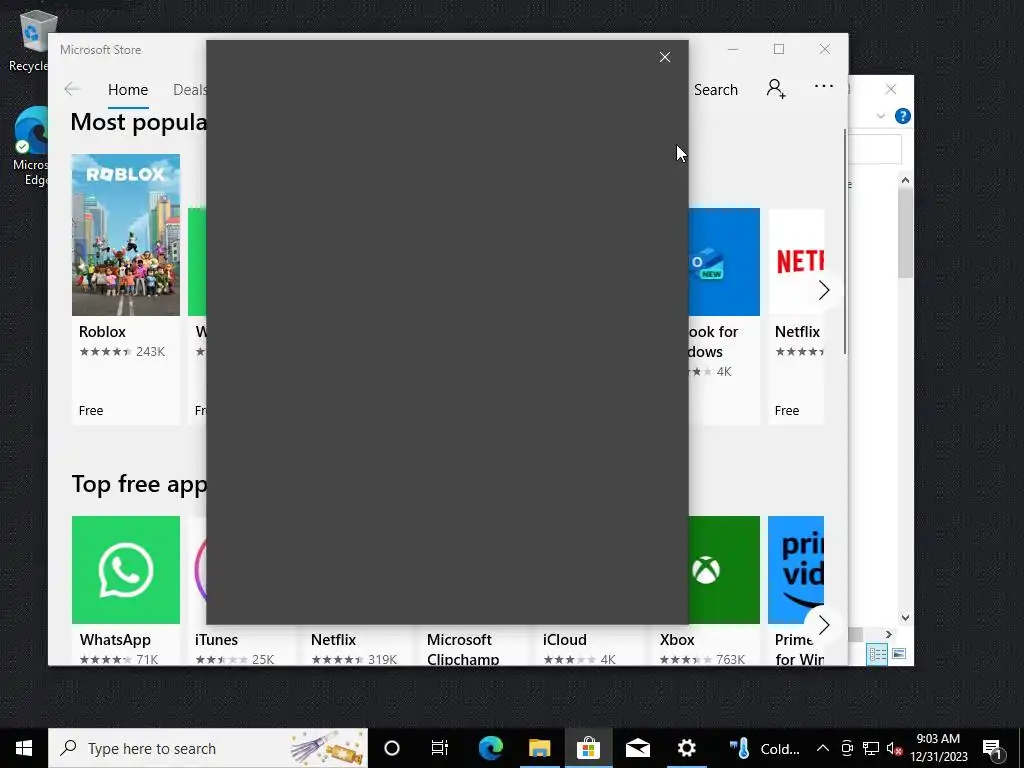This screenshot has height=768, width=1024.
Task: Click the Microsoft Store taskbar icon
Action: tap(588, 748)
